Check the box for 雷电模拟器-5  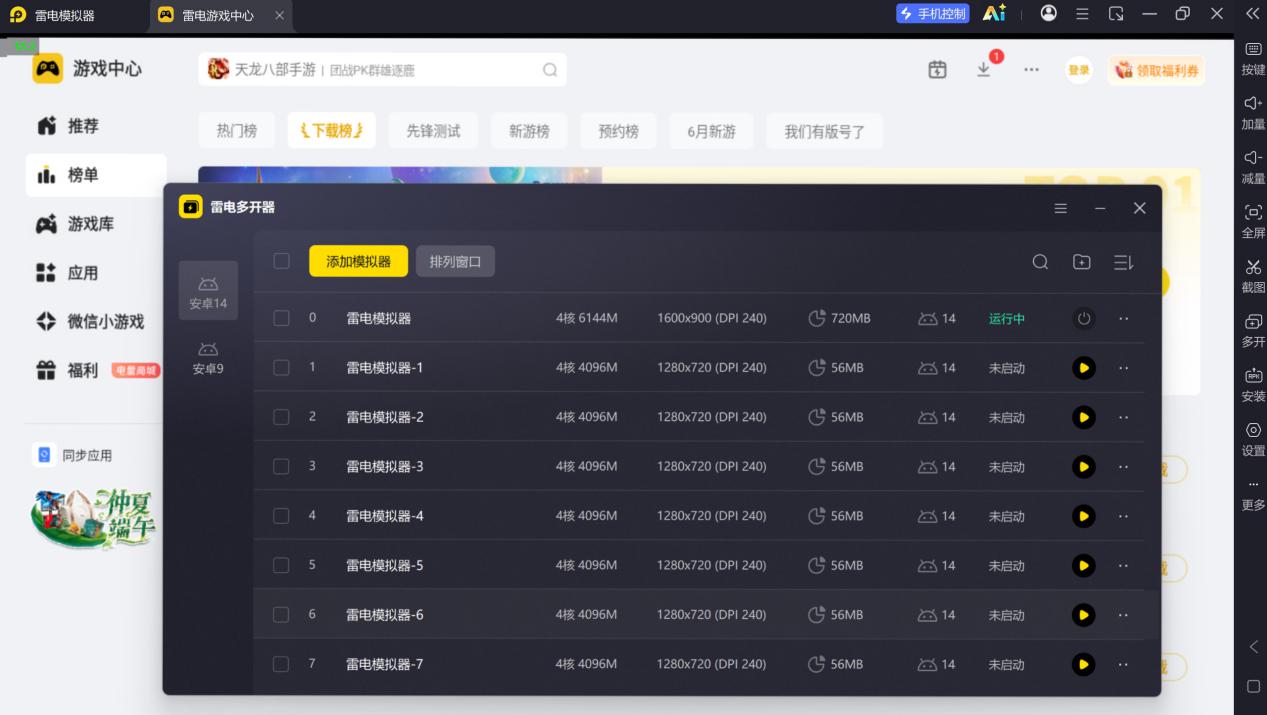coord(281,565)
